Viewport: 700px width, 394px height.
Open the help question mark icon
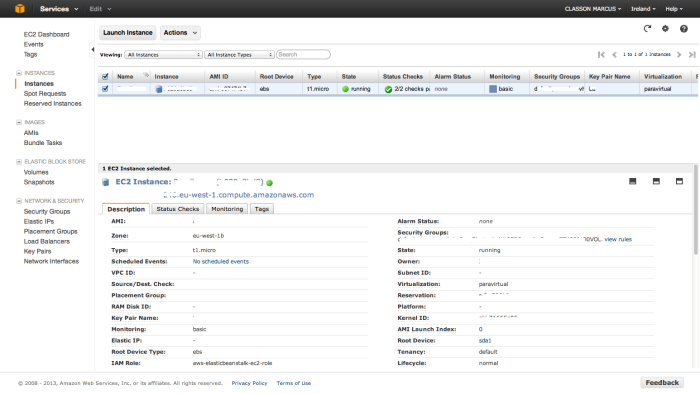pos(683,29)
